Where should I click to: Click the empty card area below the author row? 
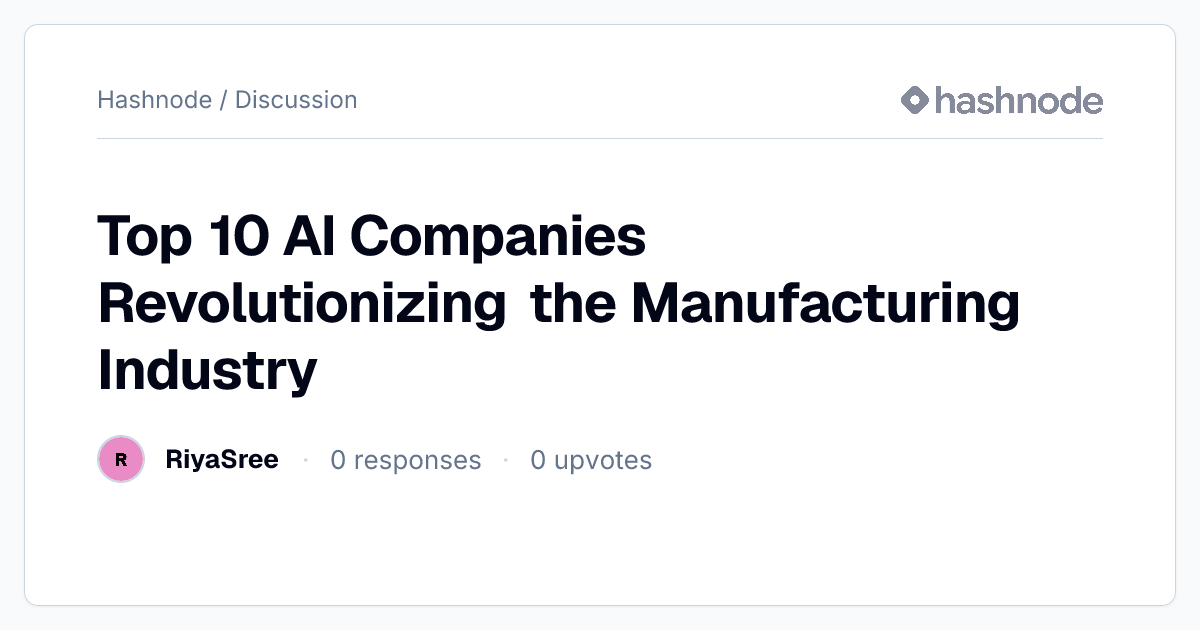600,545
